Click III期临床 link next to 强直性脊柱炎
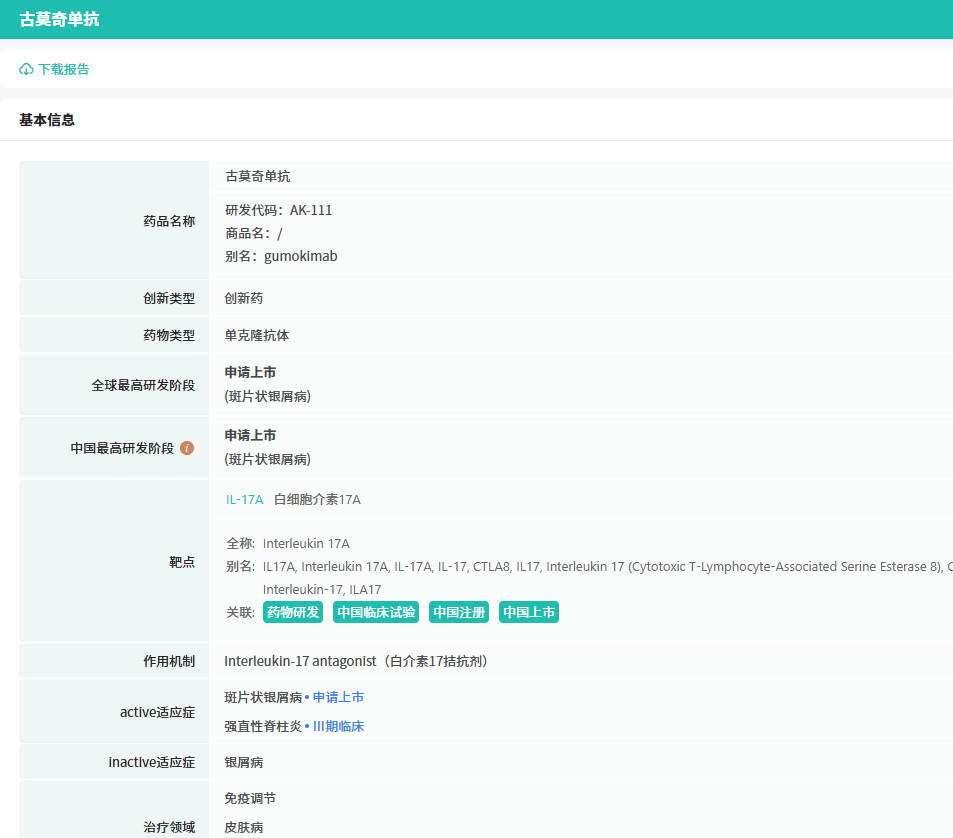The height and width of the screenshot is (838, 953). click(338, 726)
